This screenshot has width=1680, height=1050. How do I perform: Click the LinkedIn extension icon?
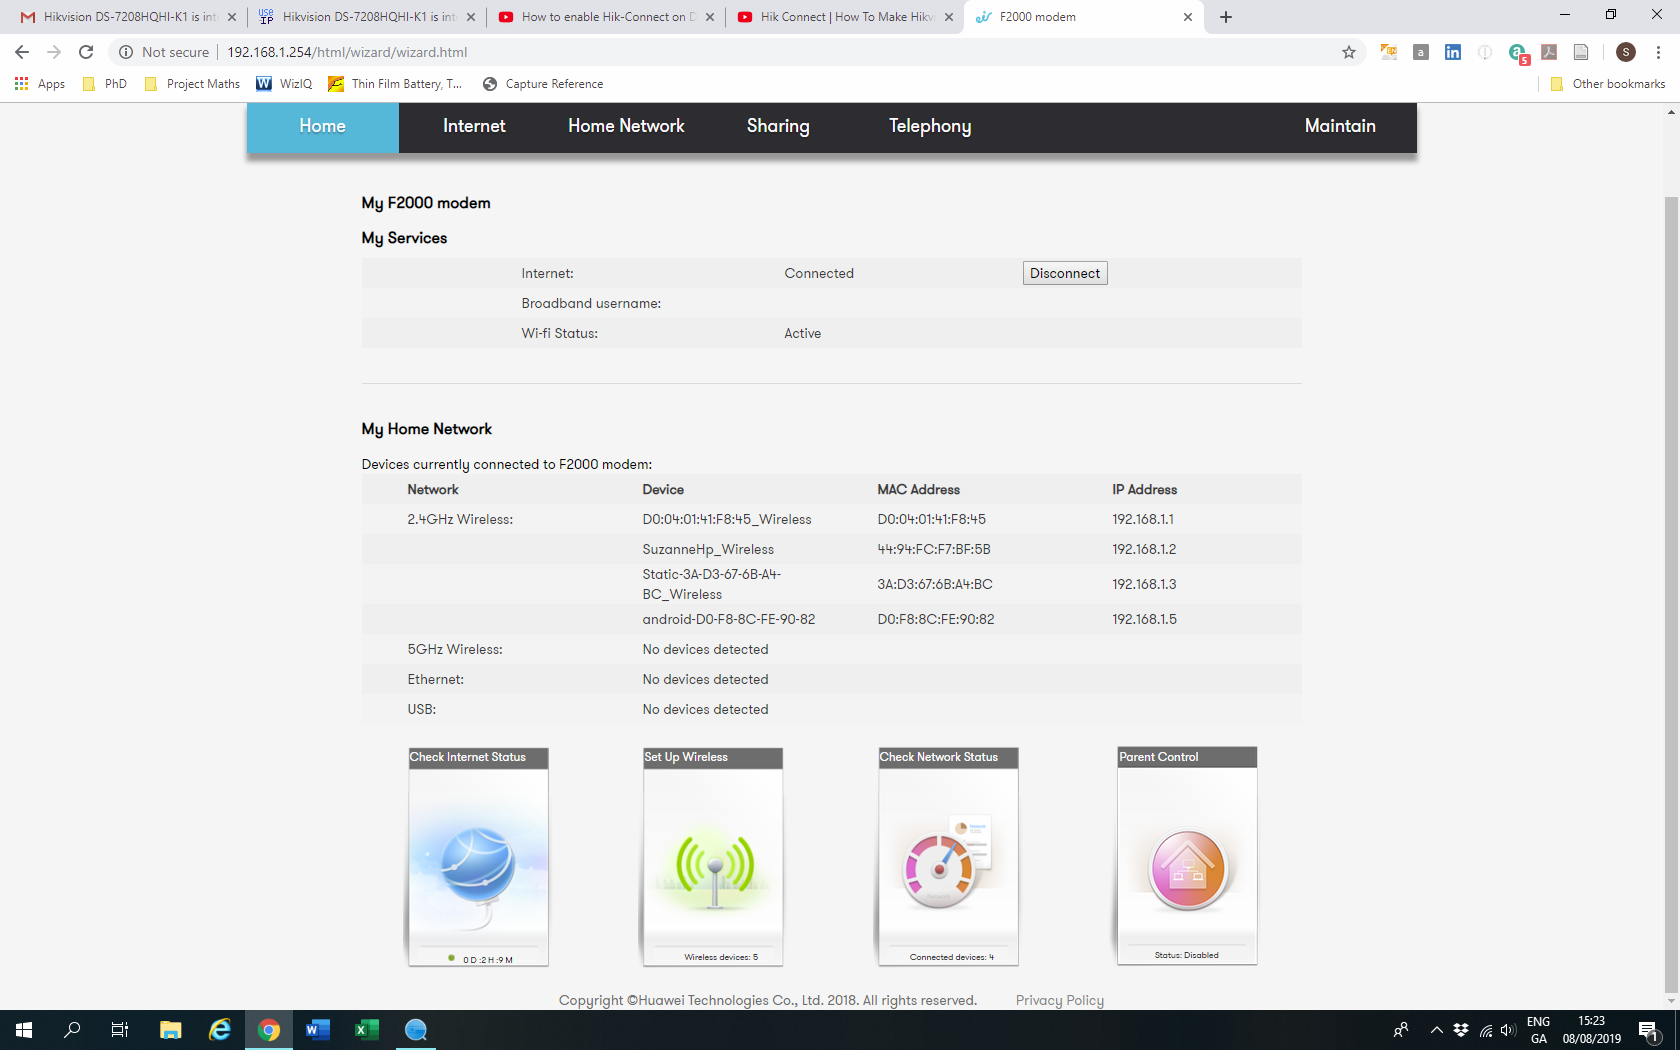(x=1453, y=52)
